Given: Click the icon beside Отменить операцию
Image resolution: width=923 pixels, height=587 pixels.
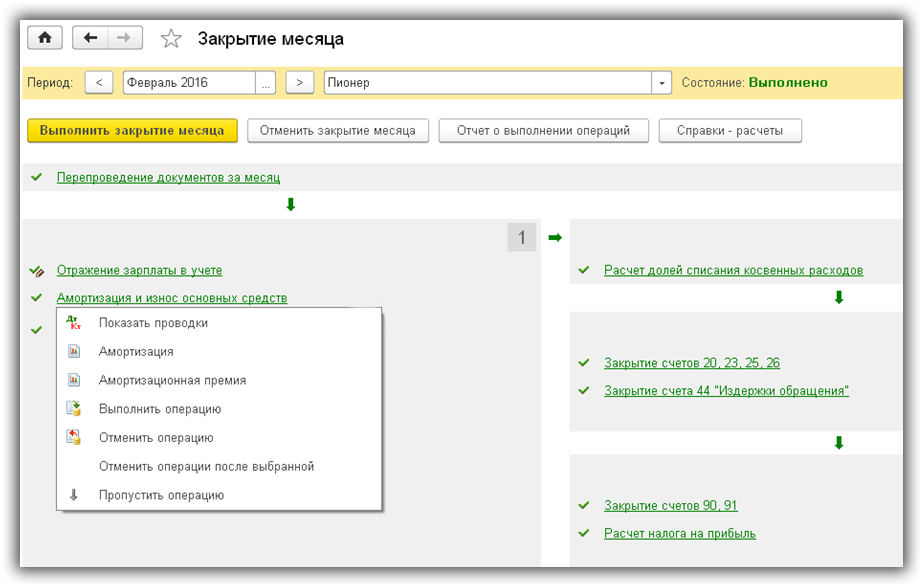Looking at the screenshot, I should (x=73, y=437).
